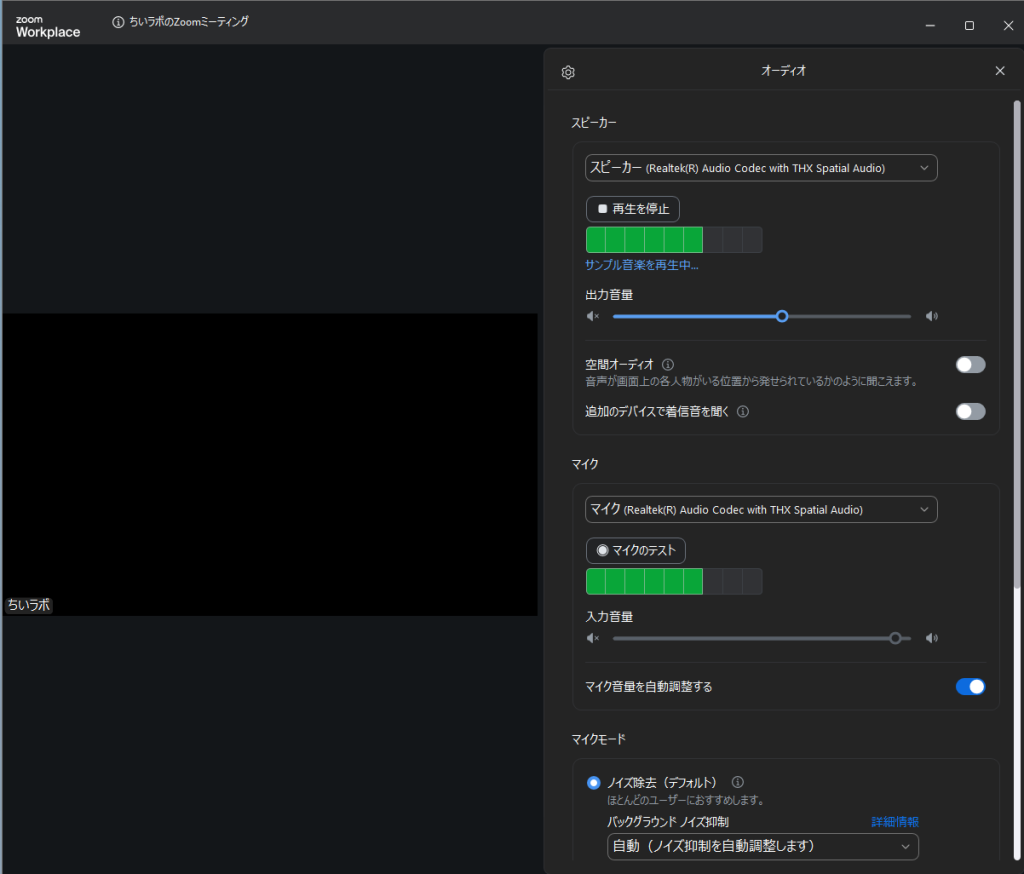1024x874 pixels.
Task: Show info for 空間オーディオ
Action: pos(667,364)
